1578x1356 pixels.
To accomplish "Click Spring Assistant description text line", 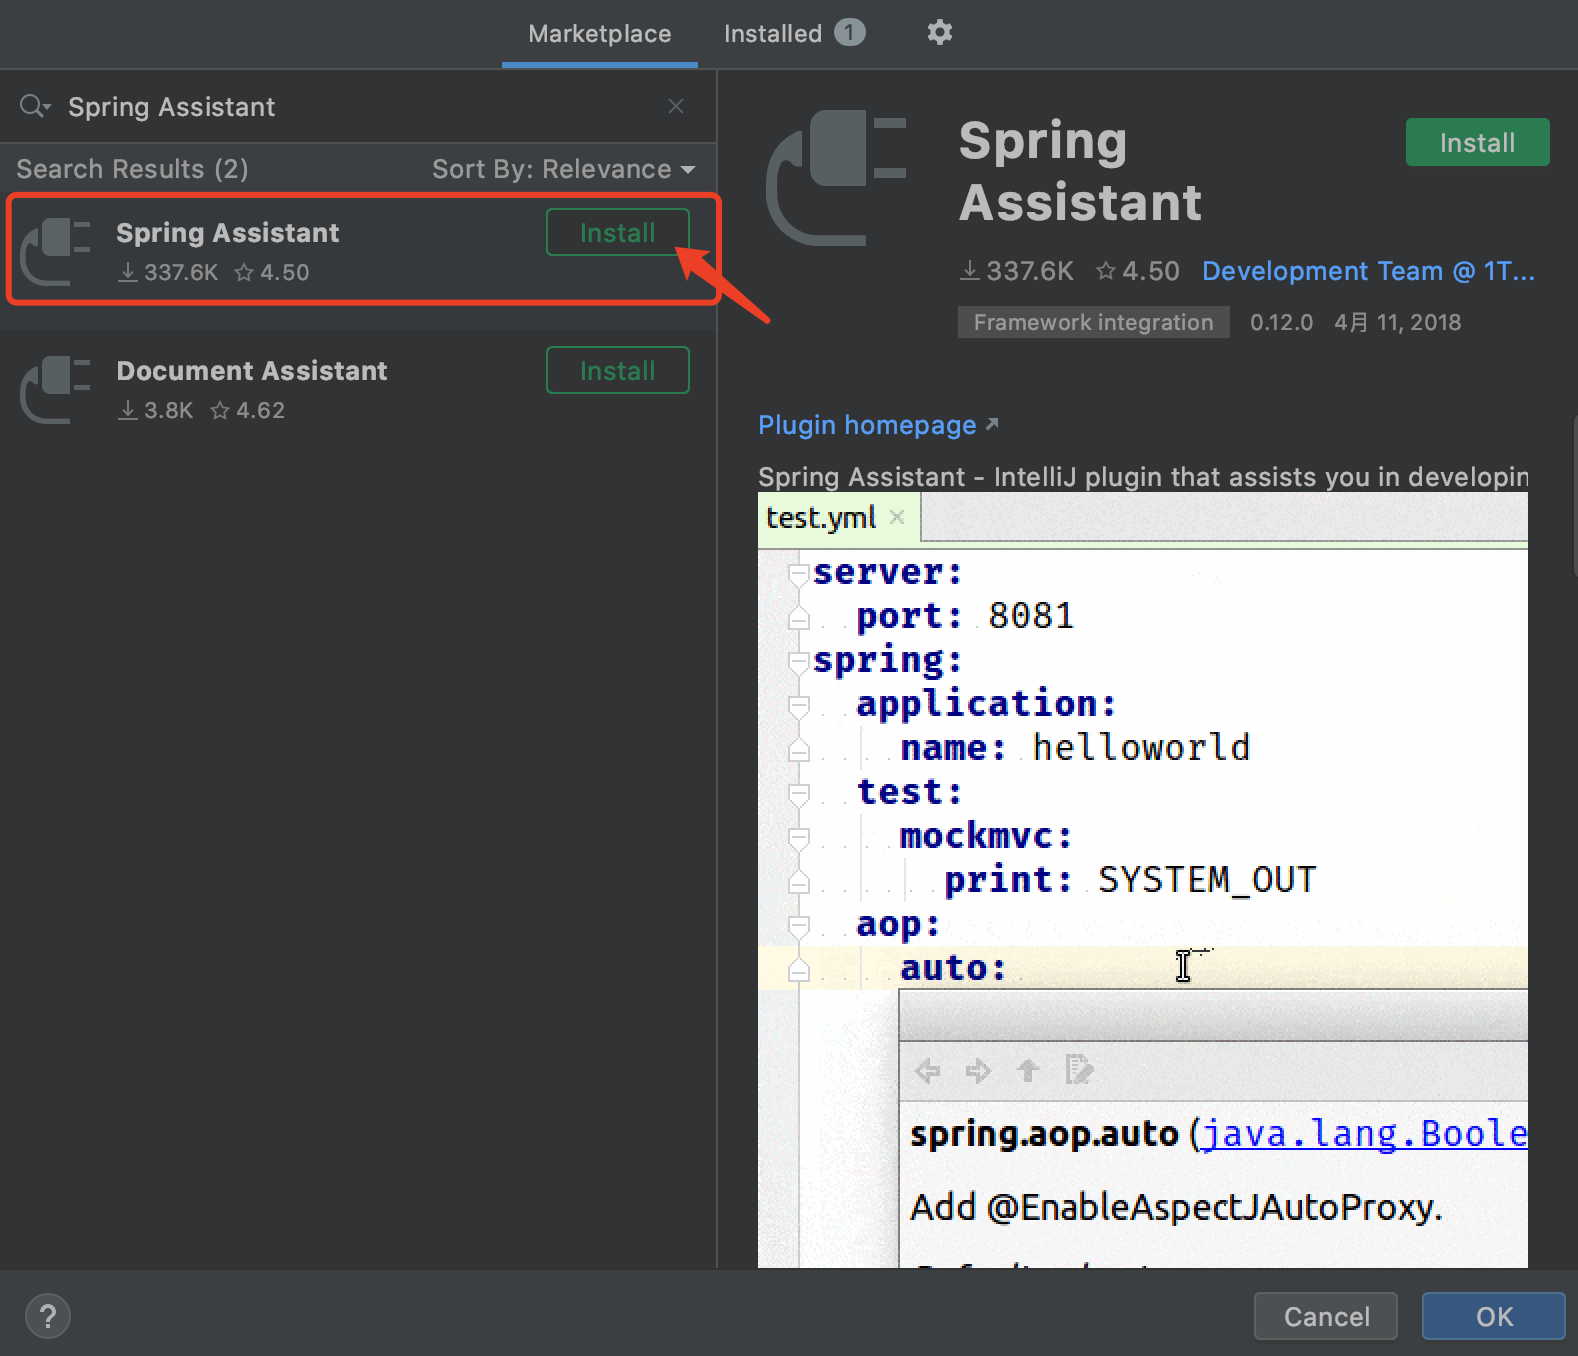I will coord(1143,477).
